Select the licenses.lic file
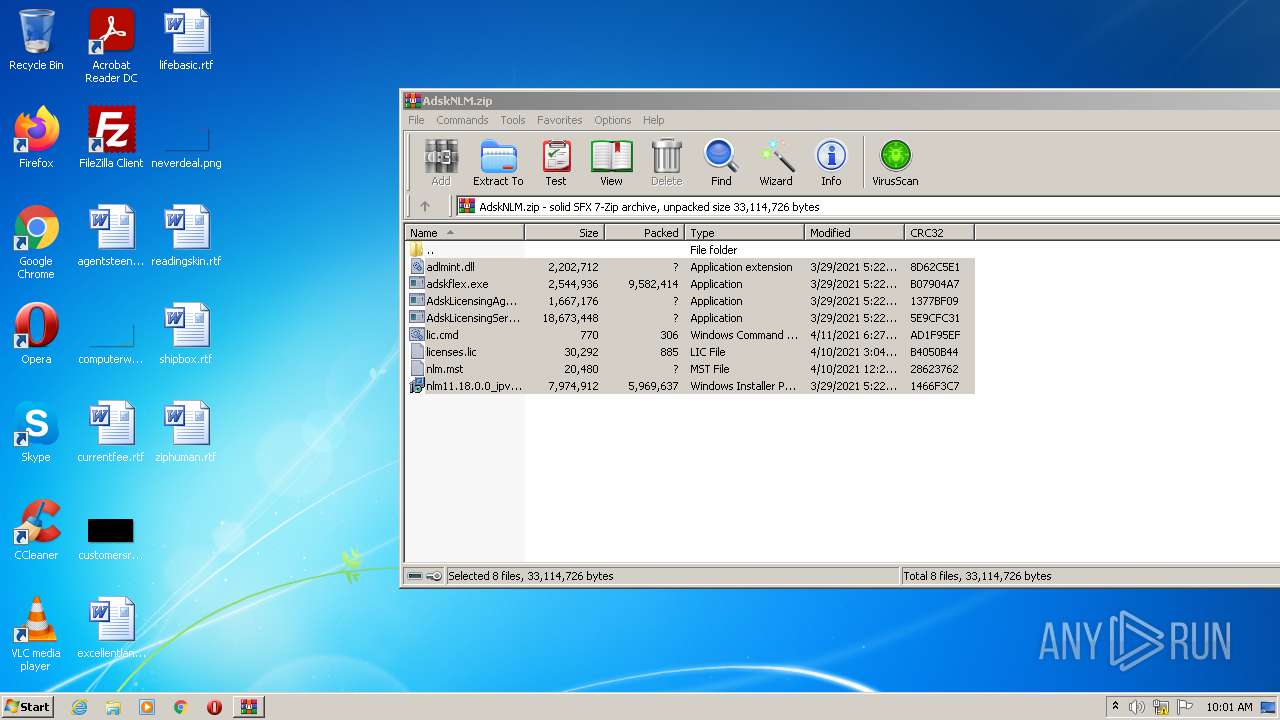This screenshot has height=720, width=1280. 689,352
